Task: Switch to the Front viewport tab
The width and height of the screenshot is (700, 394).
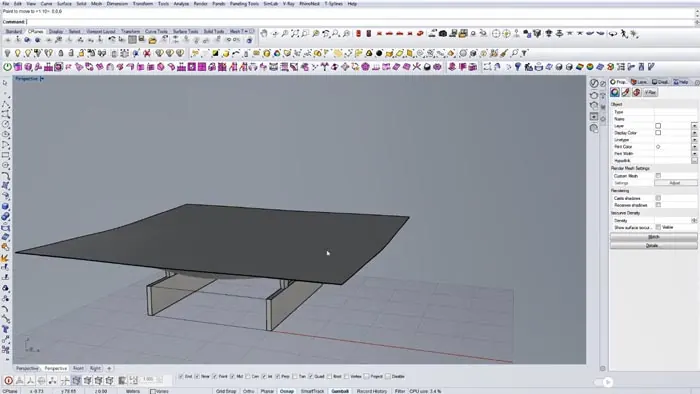Action: pyautogui.click(x=78, y=369)
